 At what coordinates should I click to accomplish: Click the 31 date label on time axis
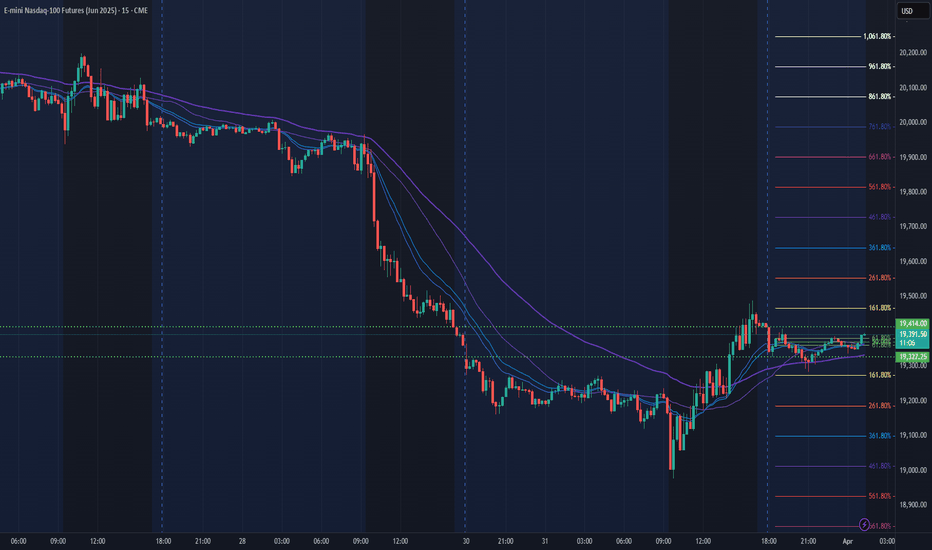coord(544,541)
